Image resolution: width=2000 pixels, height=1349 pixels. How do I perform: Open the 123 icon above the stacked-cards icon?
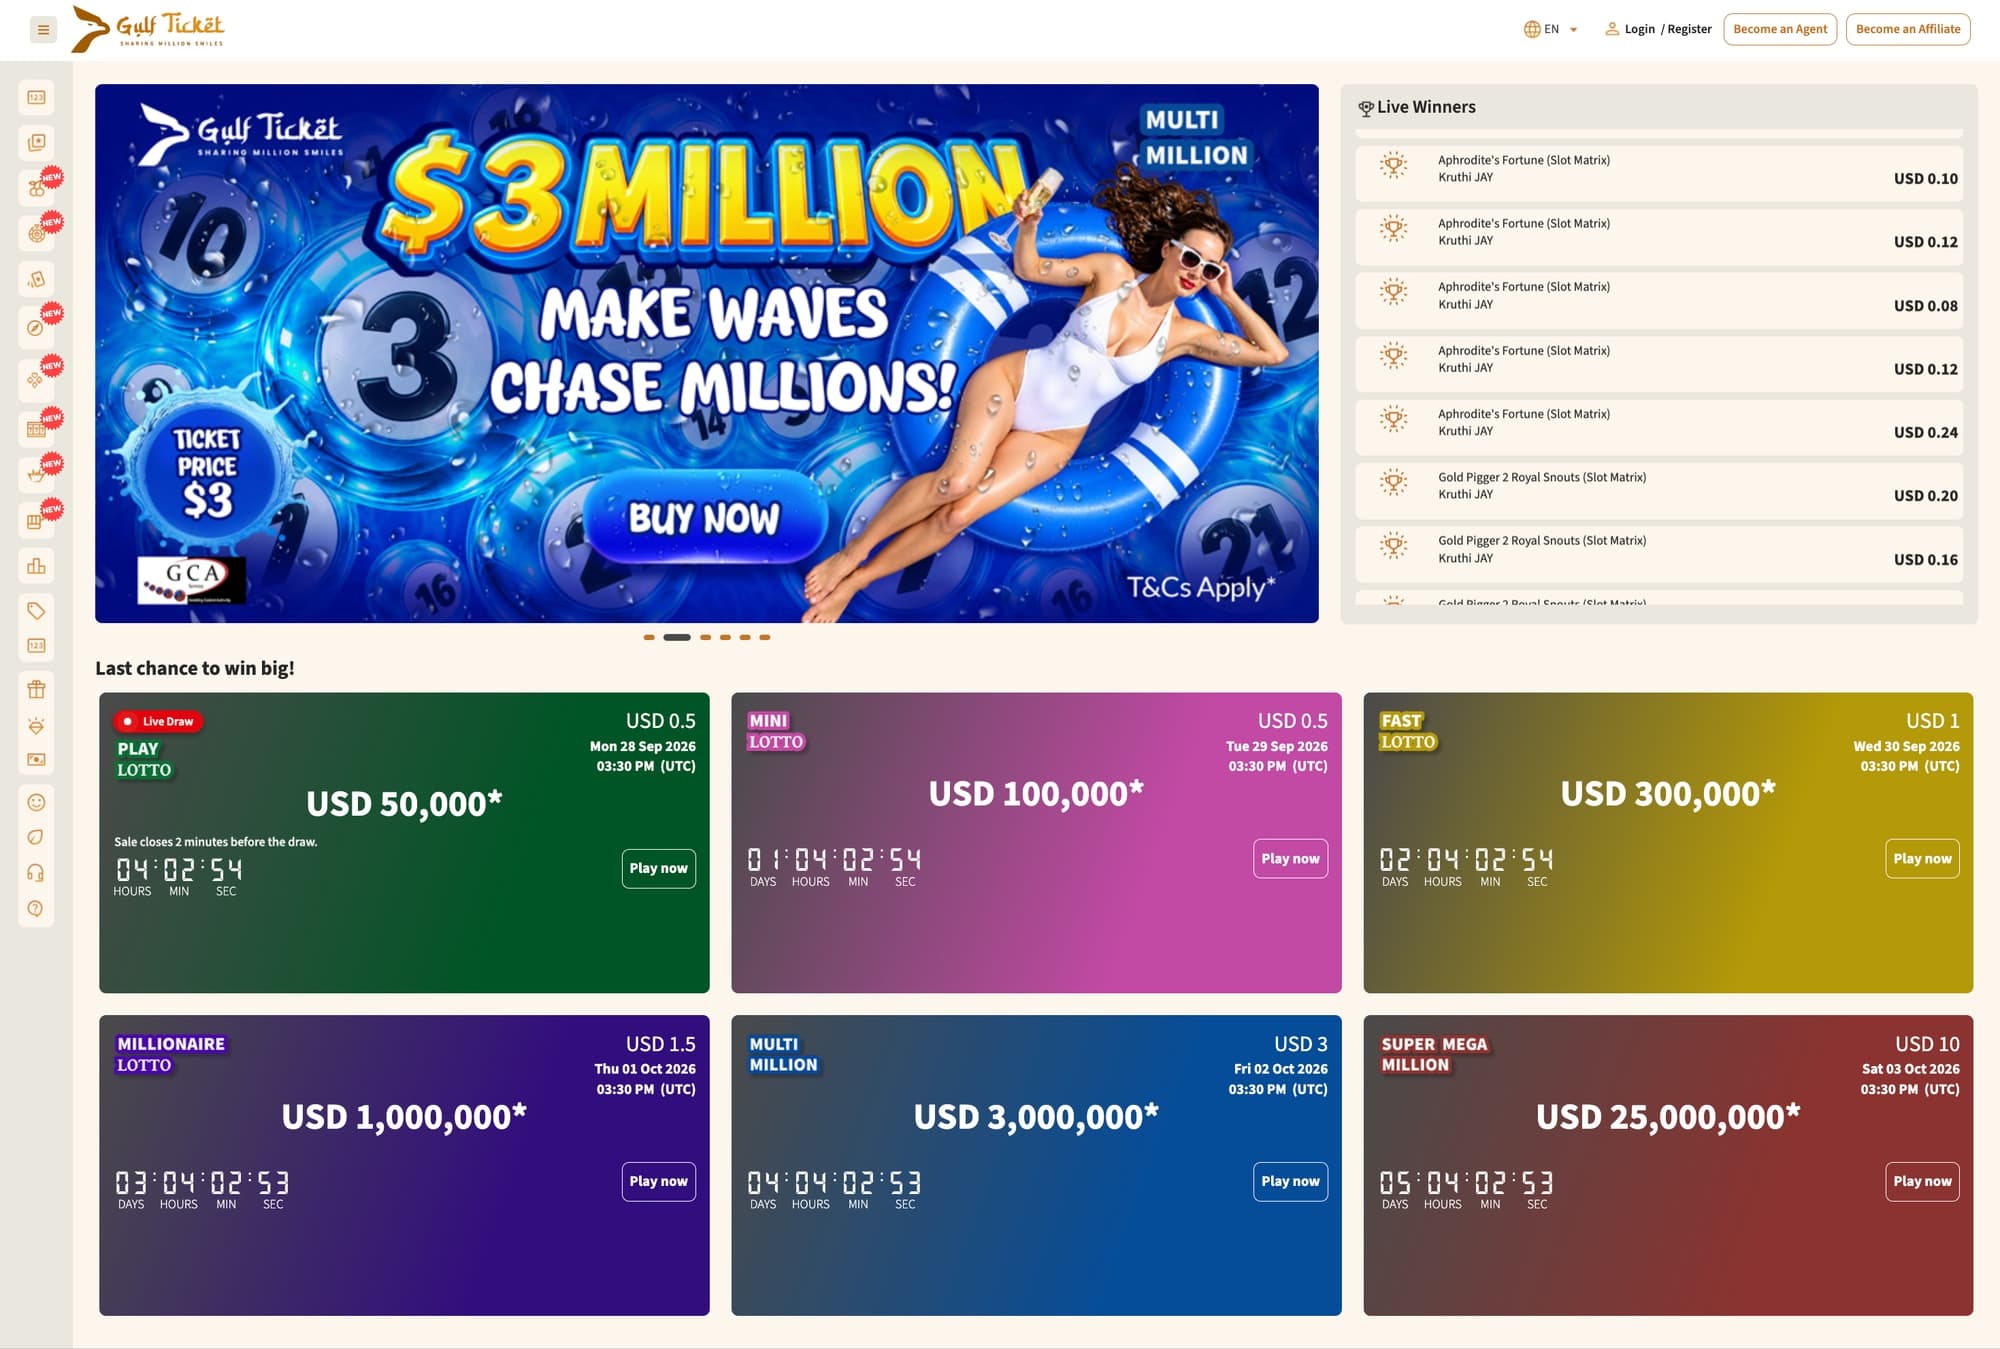click(x=36, y=97)
